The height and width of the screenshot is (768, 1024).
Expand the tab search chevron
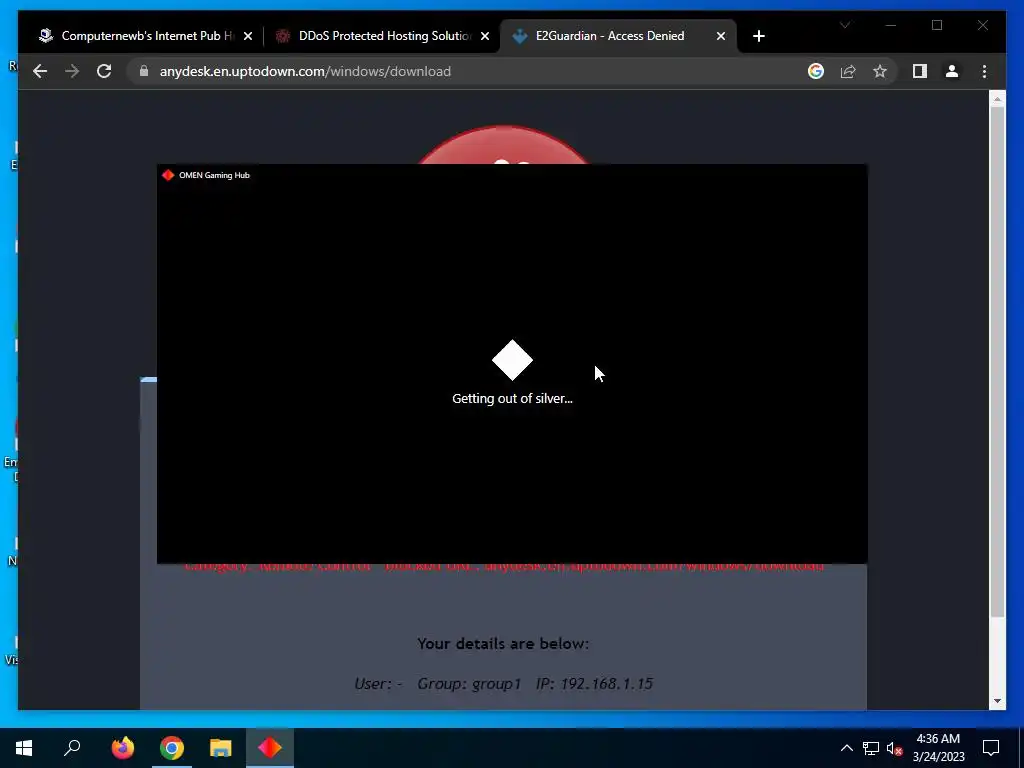(845, 25)
